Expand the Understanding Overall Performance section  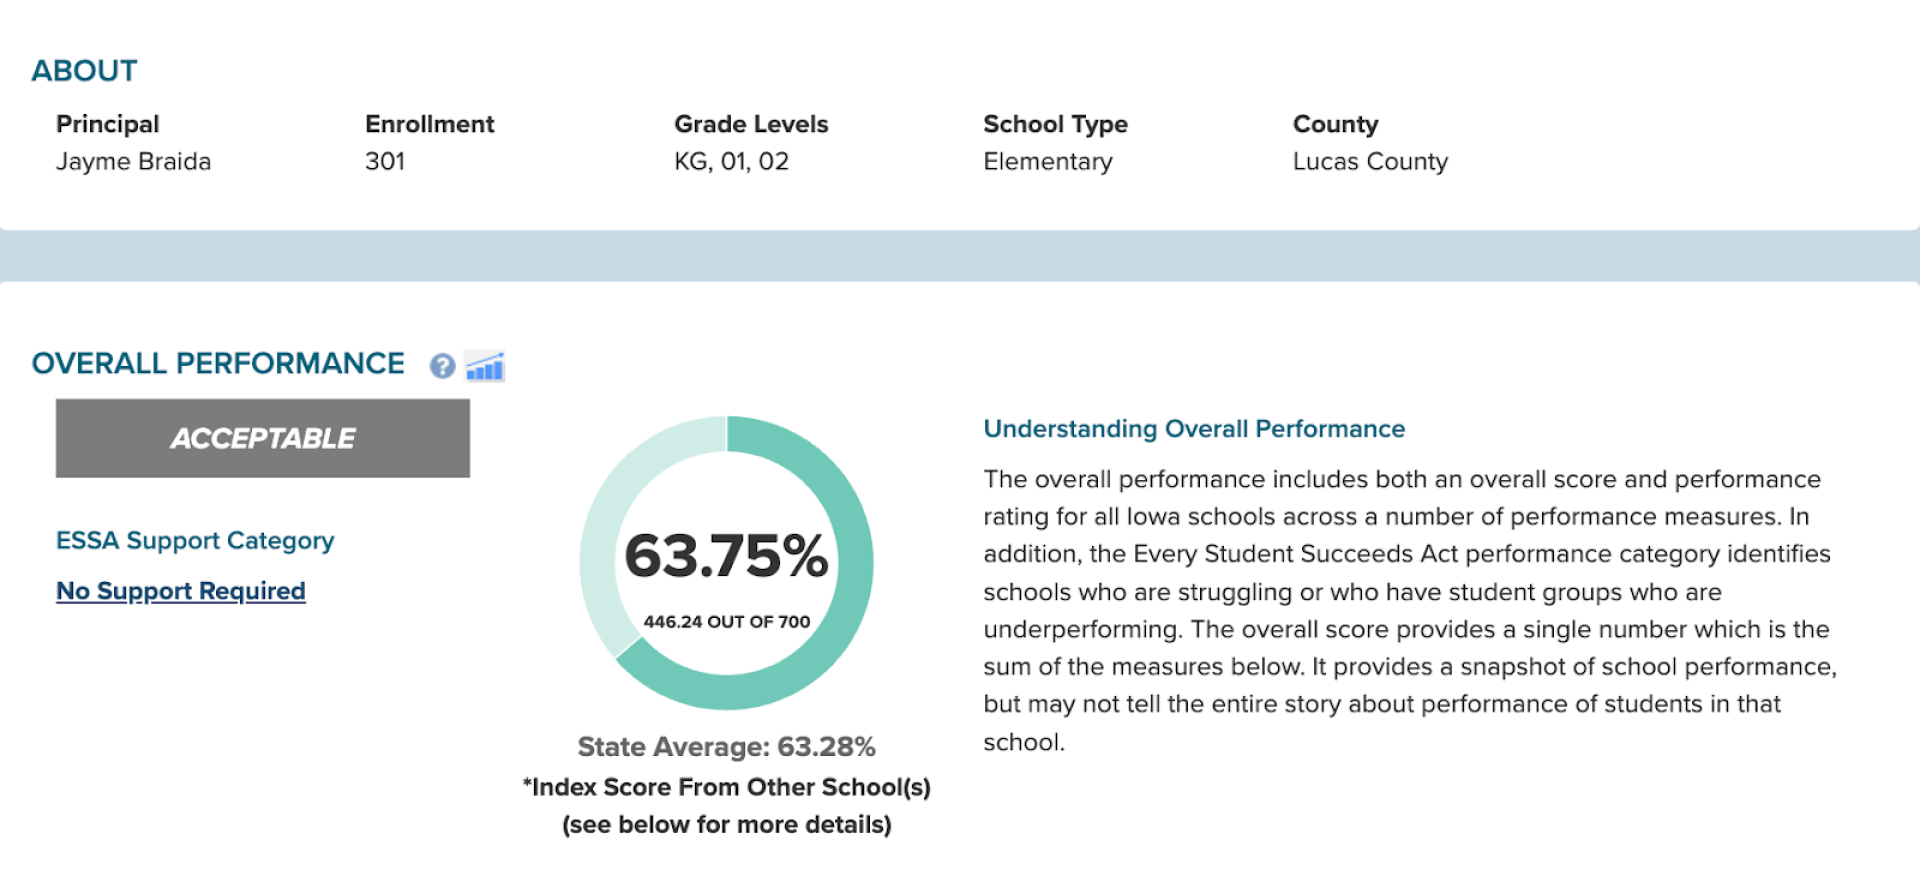[1194, 428]
